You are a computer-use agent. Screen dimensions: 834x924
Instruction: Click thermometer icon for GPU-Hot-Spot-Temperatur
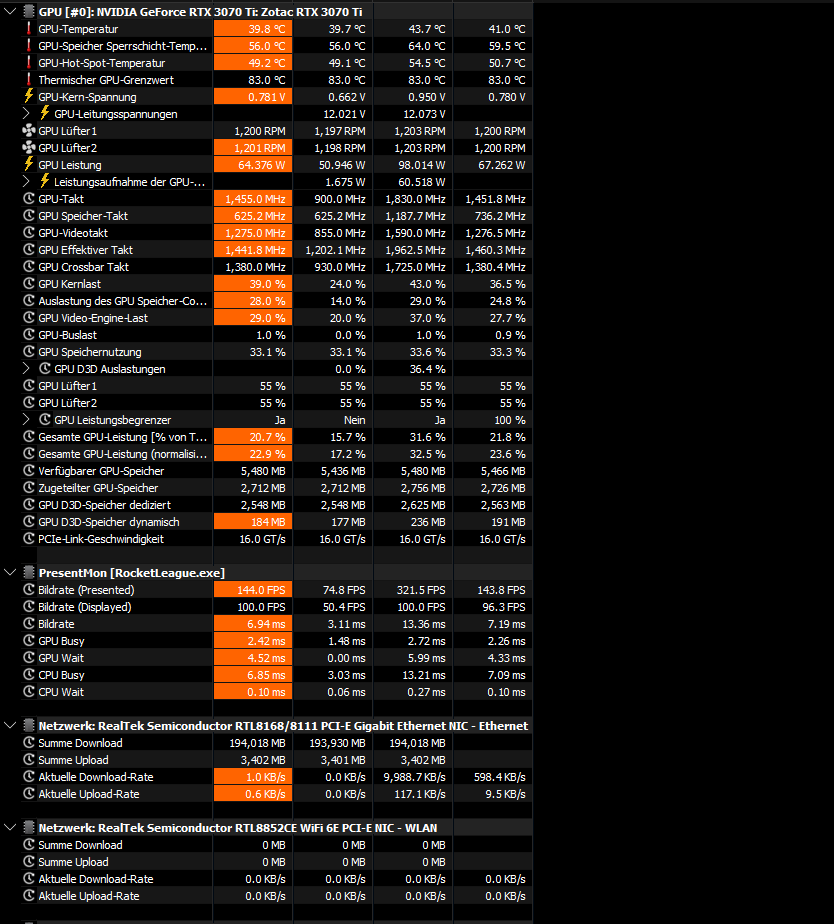point(28,62)
